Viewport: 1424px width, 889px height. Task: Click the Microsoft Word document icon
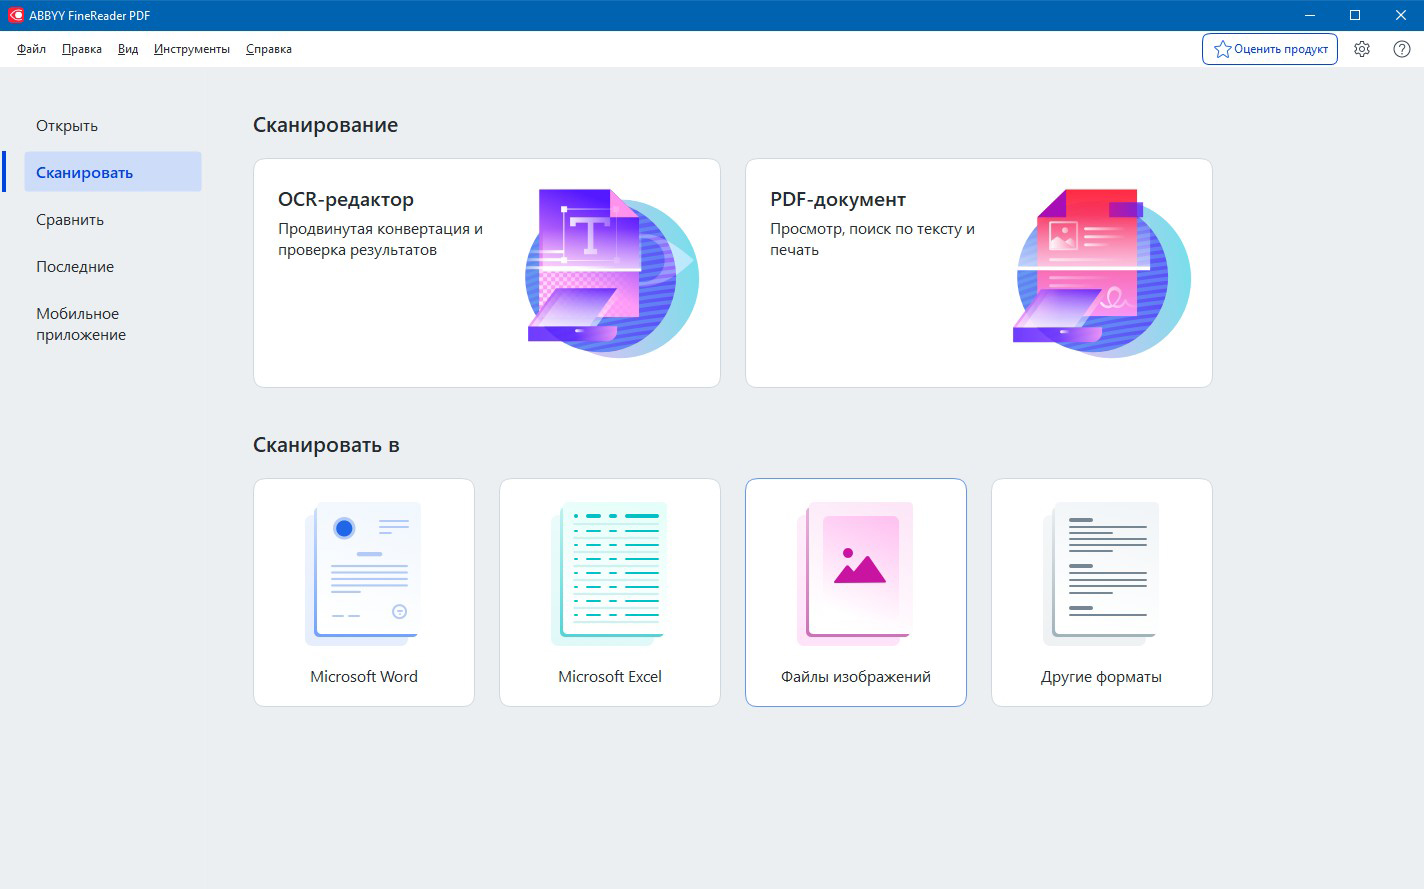point(363,573)
